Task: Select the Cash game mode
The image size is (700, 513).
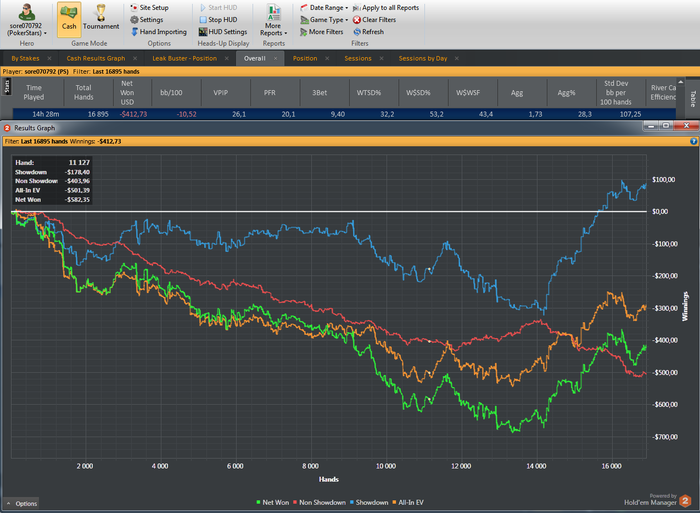Action: click(69, 19)
